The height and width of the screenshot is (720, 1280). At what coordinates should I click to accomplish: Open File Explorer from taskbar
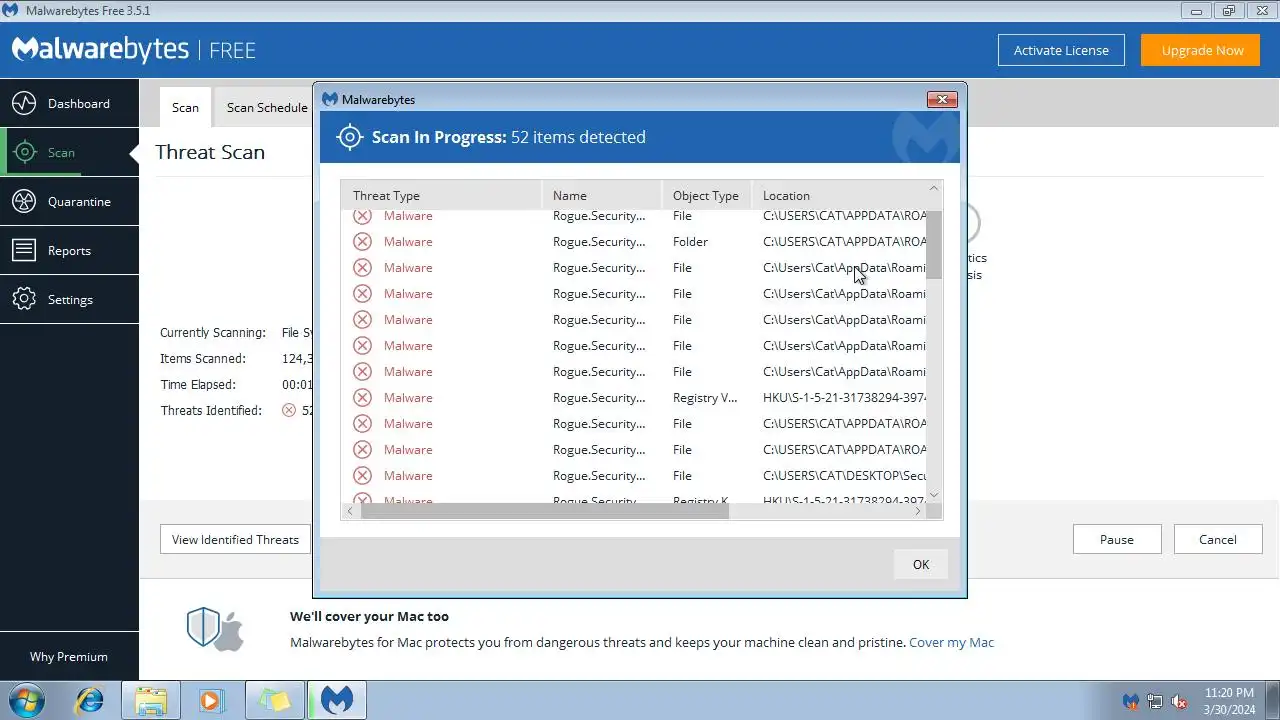(151, 700)
